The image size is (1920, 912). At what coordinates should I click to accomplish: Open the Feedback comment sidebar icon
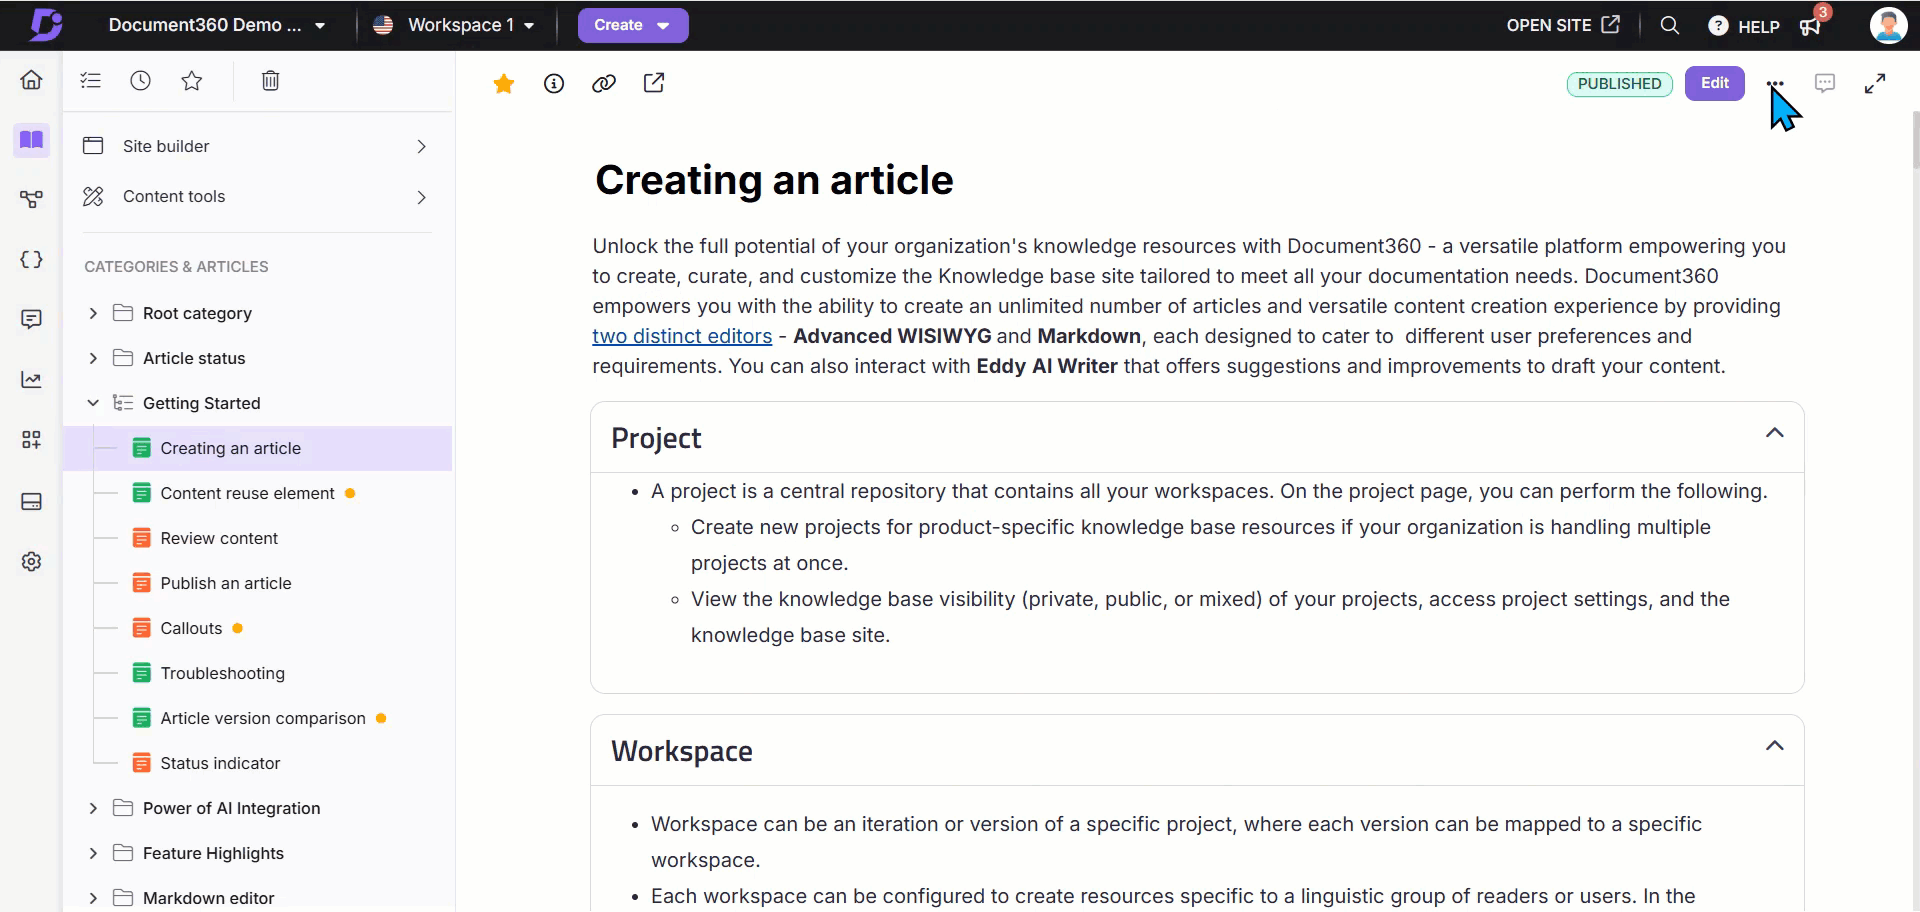31,319
